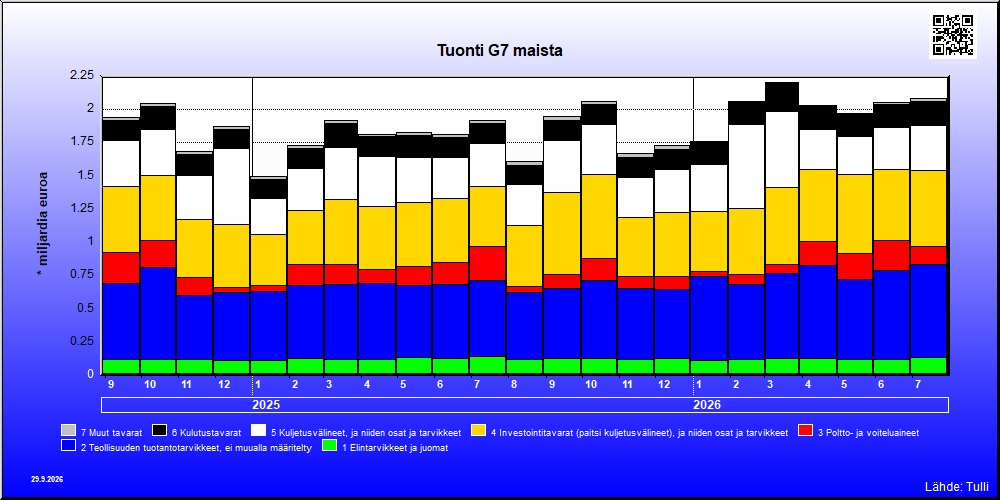Click legend text '2 Teollisuuden tuotantotarvikkeet, ei muualla määritelty'
The image size is (1000, 500).
(x=196, y=448)
